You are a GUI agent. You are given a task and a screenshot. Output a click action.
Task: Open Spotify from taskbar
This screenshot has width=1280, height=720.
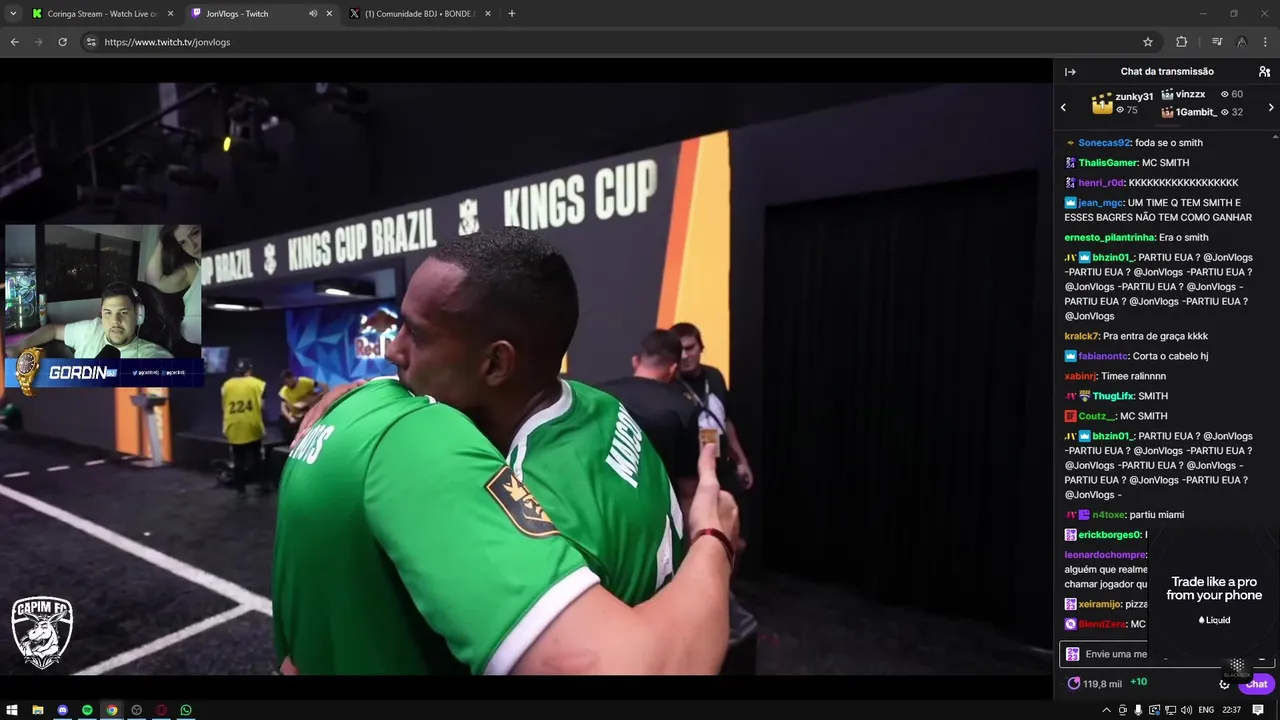(87, 710)
